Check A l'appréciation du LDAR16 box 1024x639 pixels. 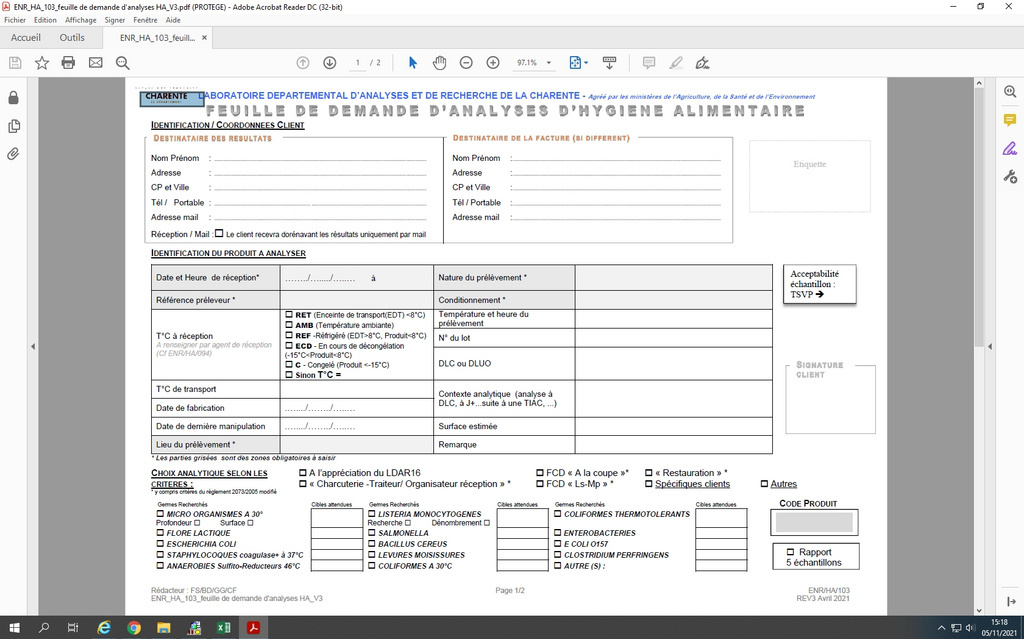302,472
